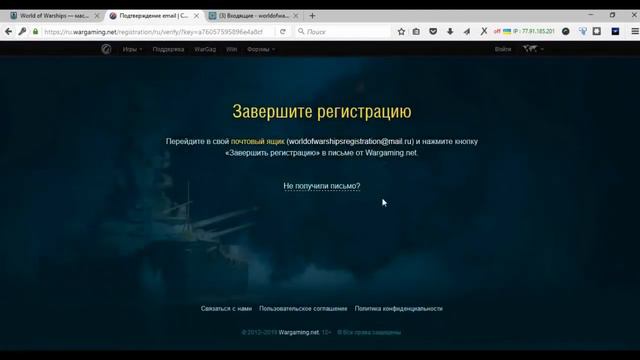
Task: Click the Завершите регистрацию heading
Action: pos(322,111)
